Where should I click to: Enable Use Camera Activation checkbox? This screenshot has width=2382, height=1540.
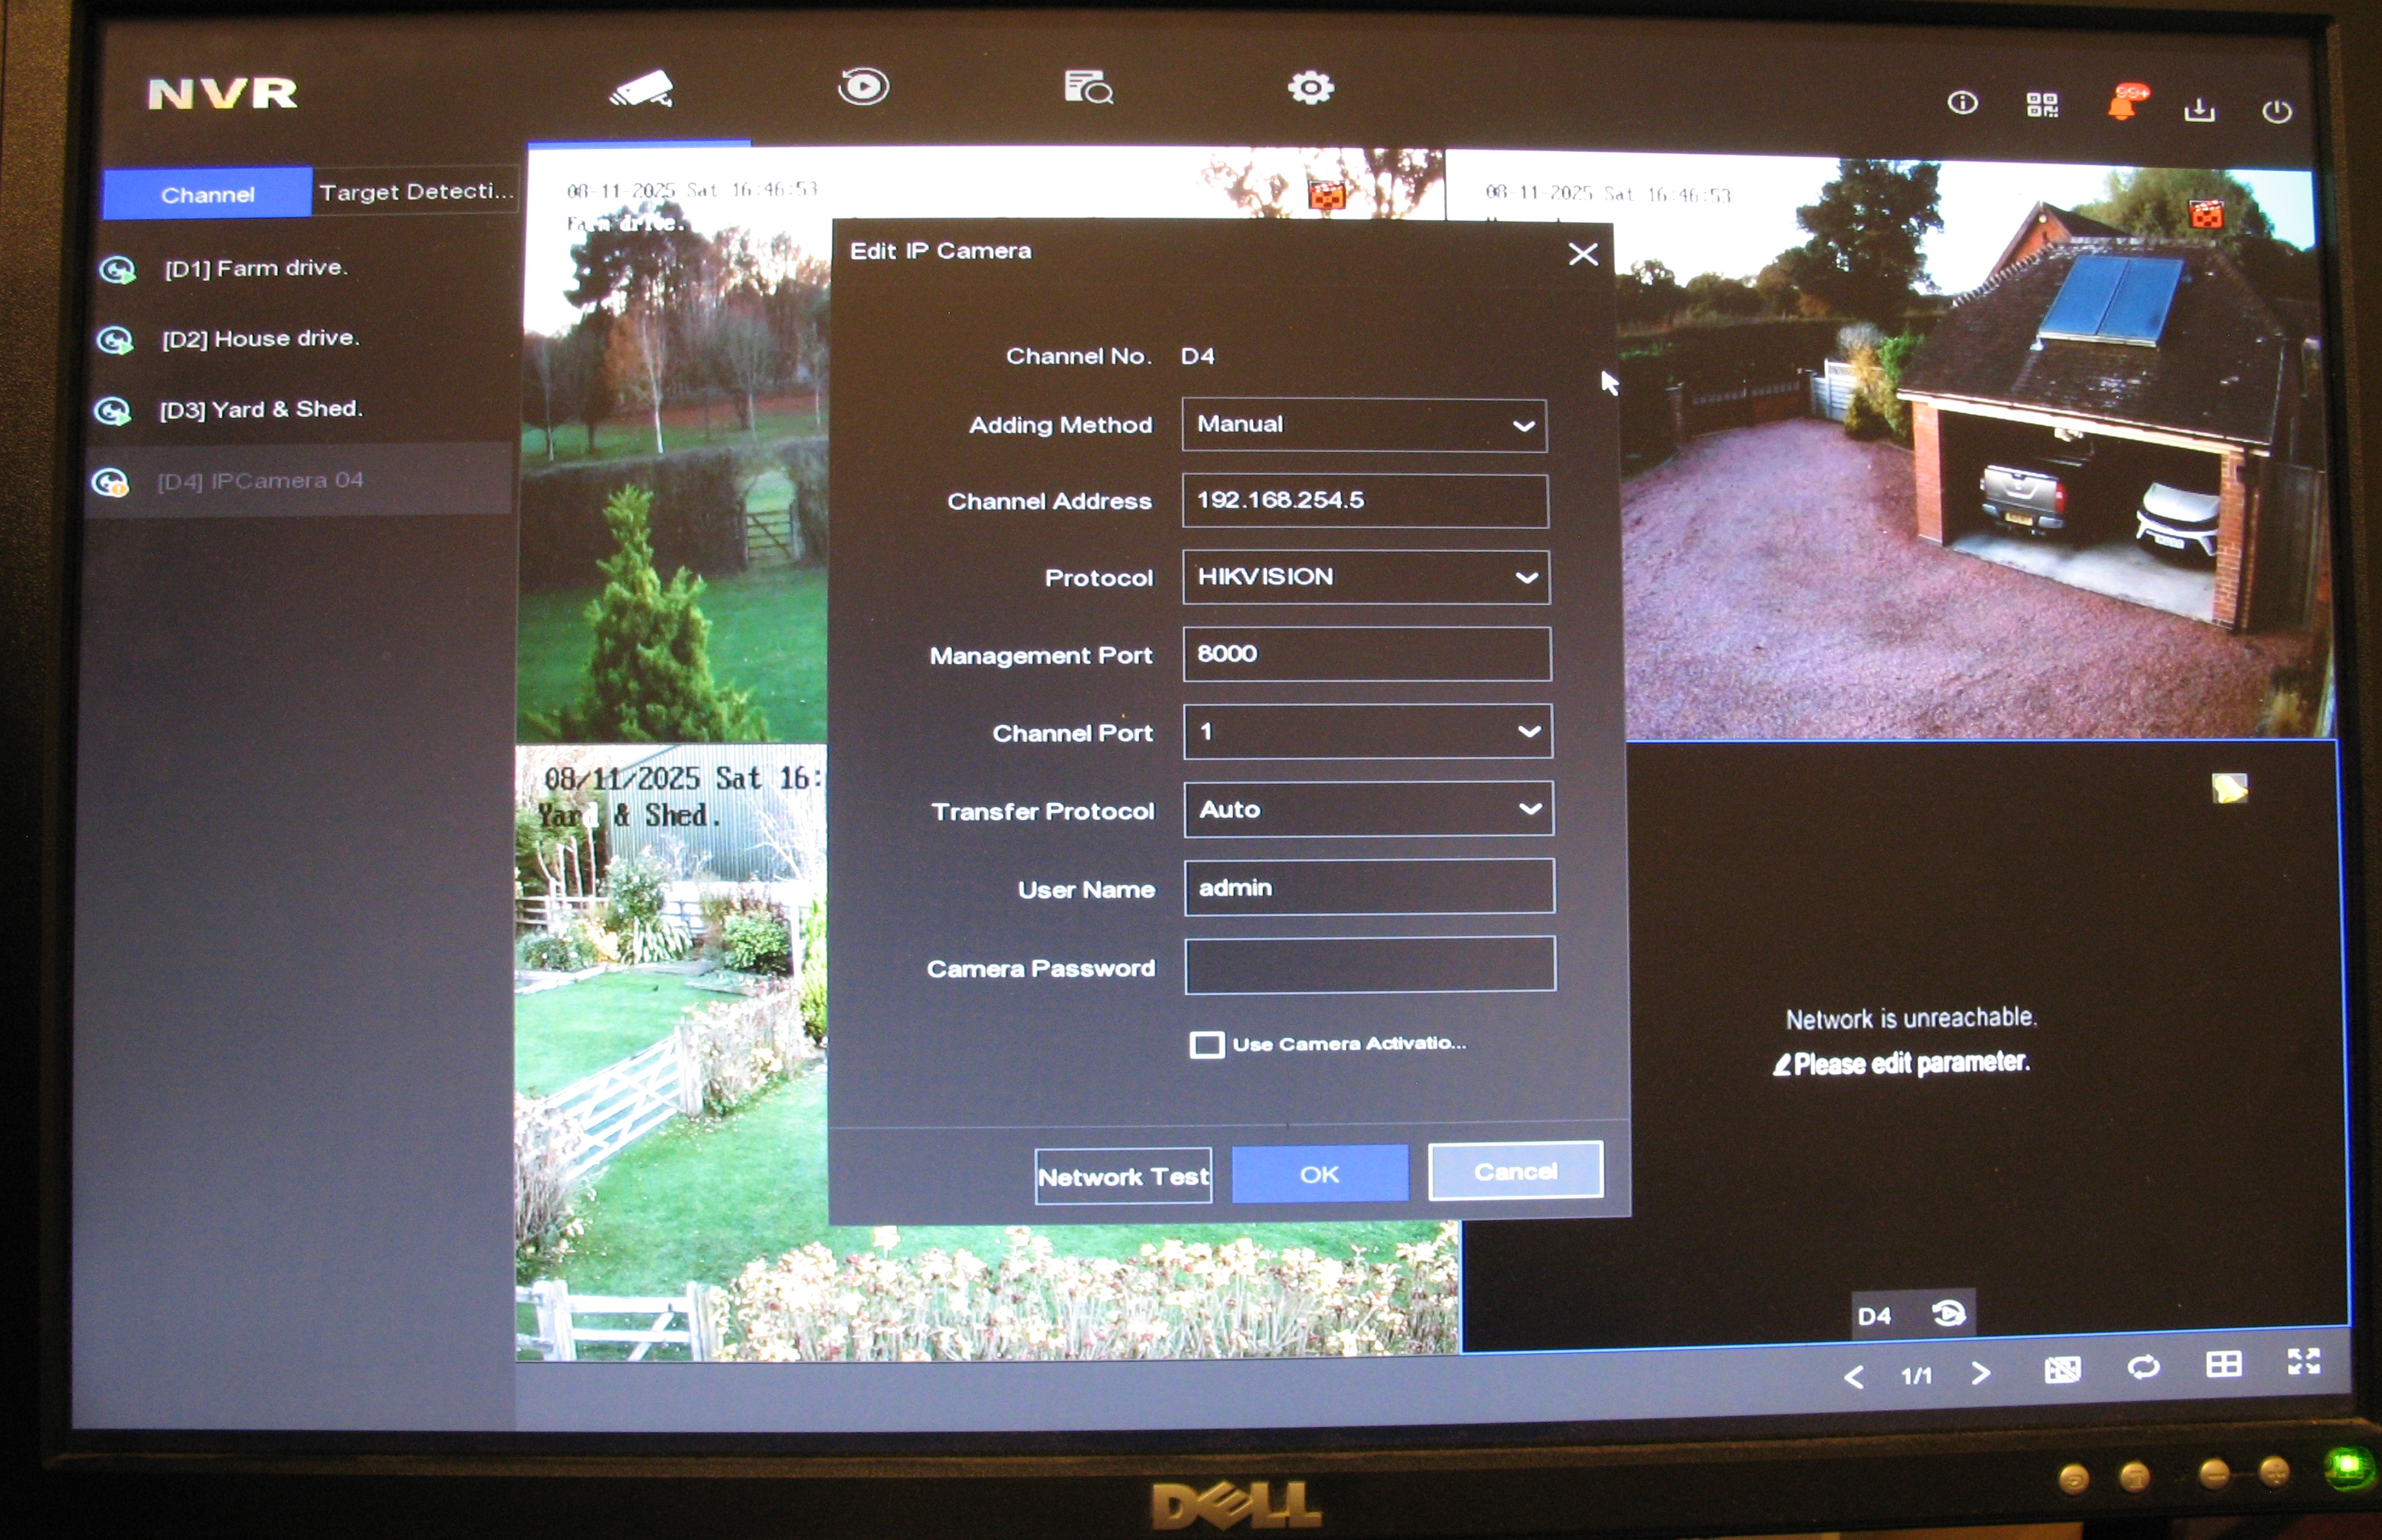click(1206, 1045)
